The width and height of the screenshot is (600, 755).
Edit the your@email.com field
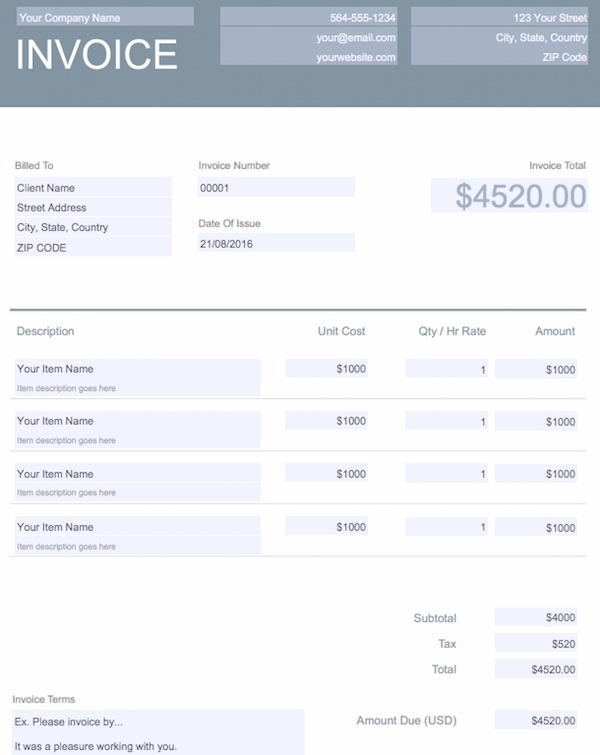pos(309,37)
